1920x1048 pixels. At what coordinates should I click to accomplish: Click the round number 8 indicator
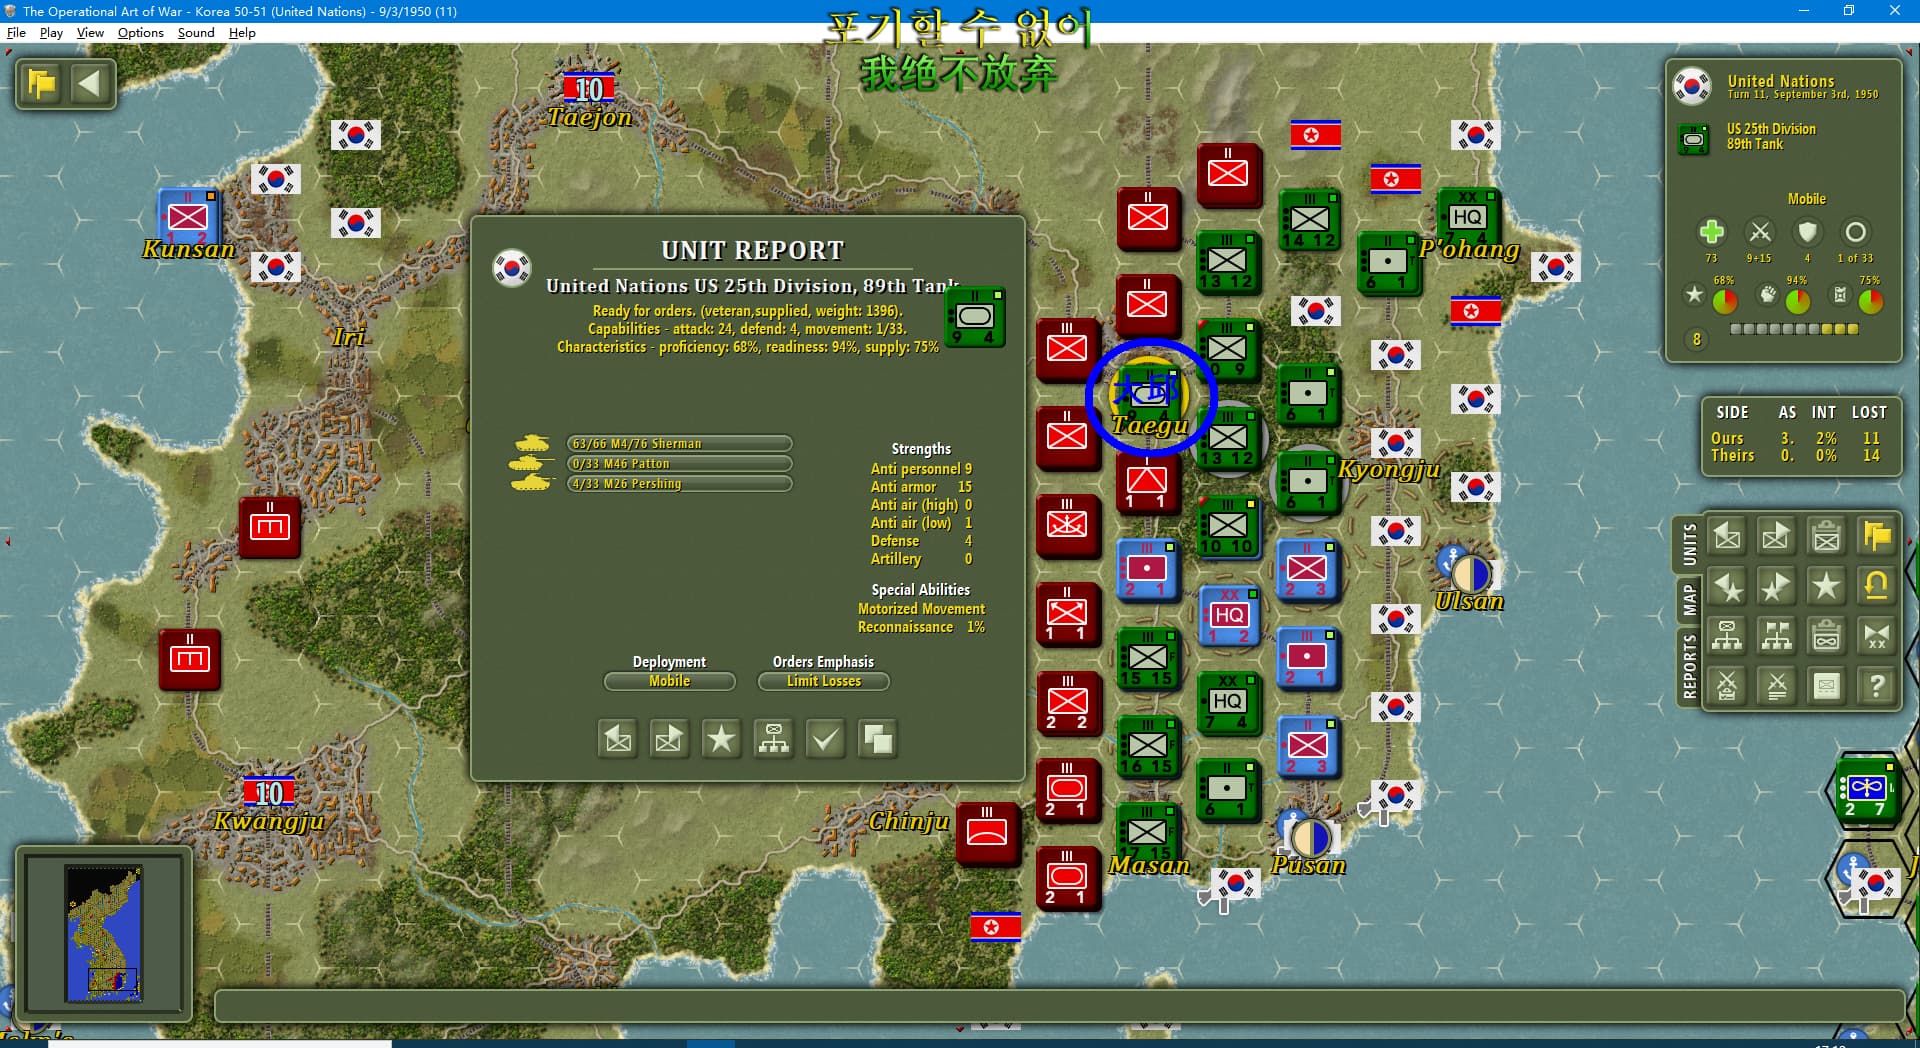[x=1696, y=339]
